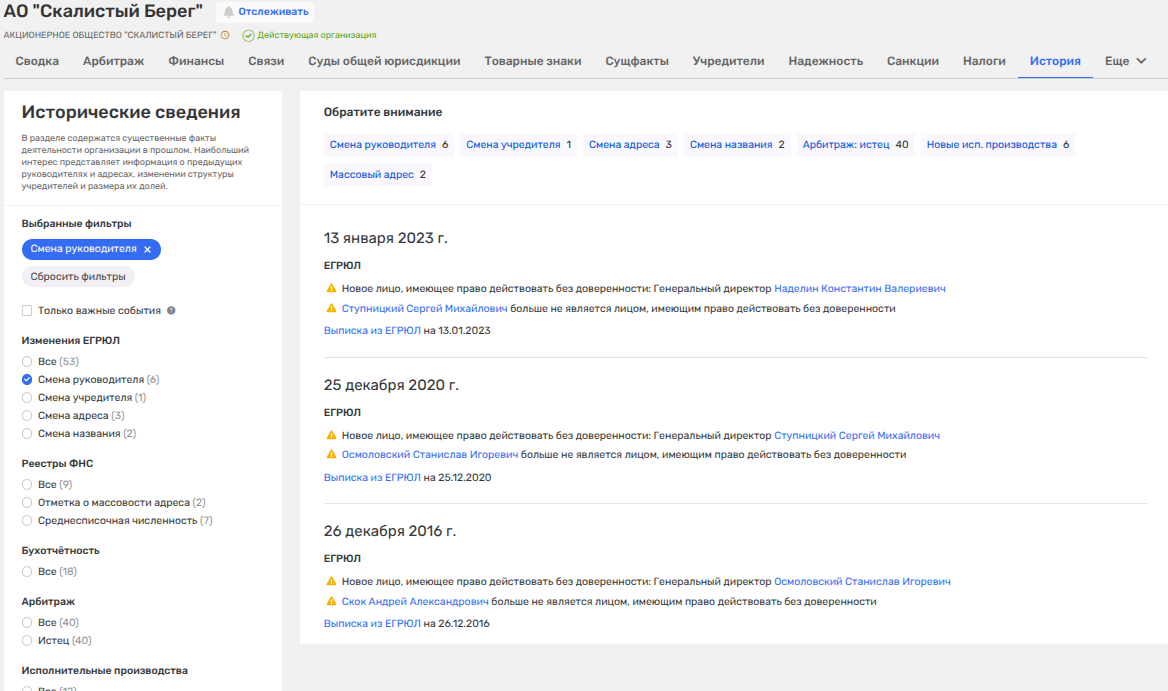The width and height of the screenshot is (1168, 691).
Task: Switch to the Учредители tab
Action: click(x=728, y=61)
